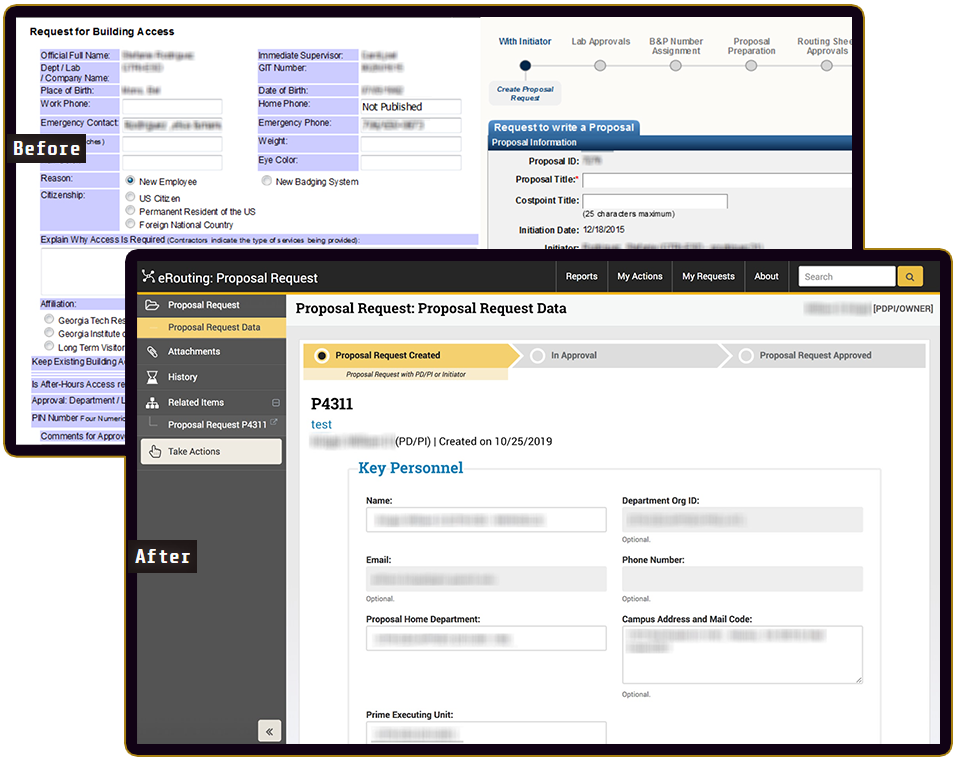
Task: Open Proposal Request P4311 via its external-link icon
Action: click(275, 423)
